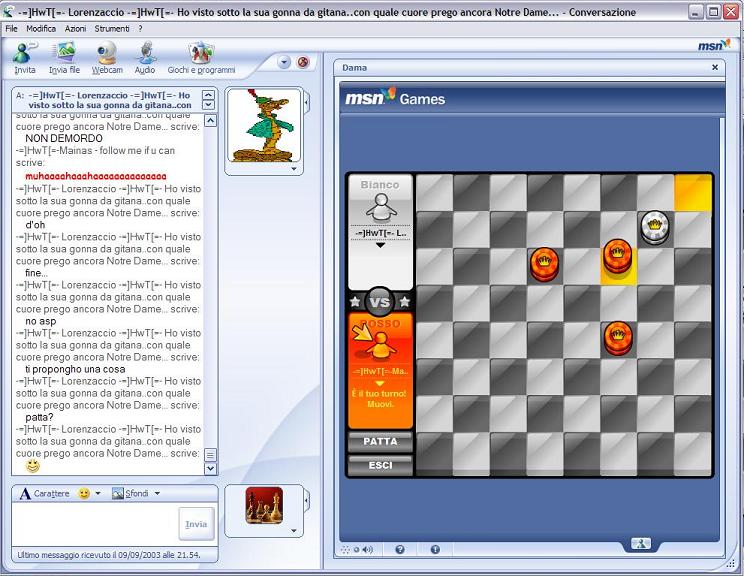This screenshot has height=576, width=744.
Task: Start an Audio conversation
Action: point(145,58)
